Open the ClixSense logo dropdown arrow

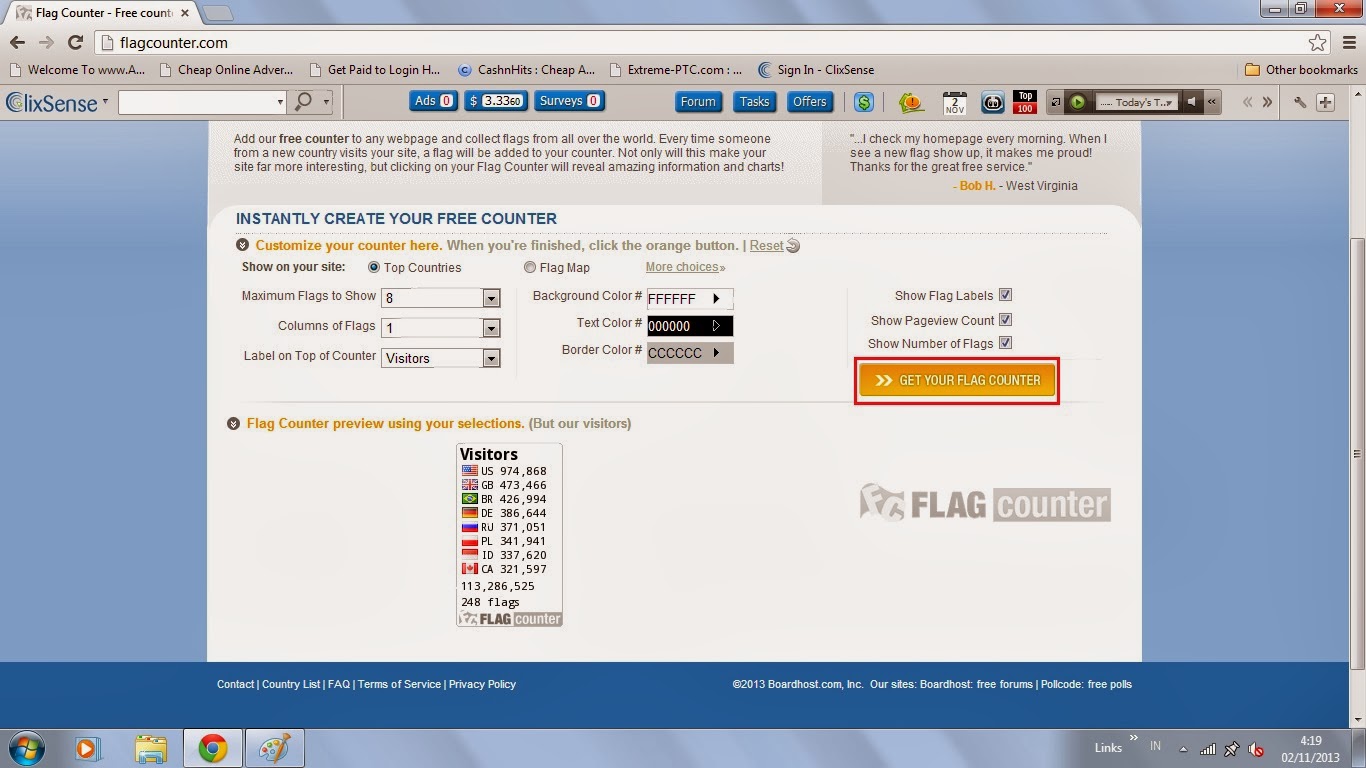105,101
